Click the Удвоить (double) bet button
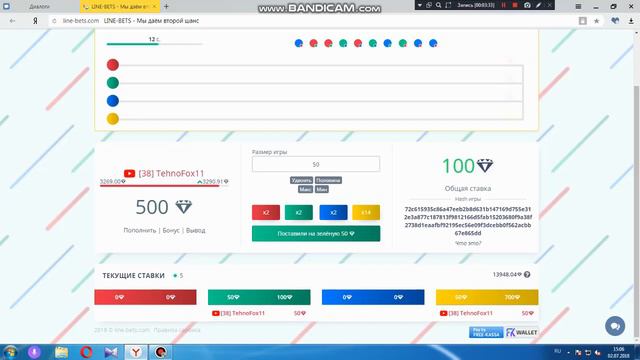640x360 pixels. coord(301,180)
